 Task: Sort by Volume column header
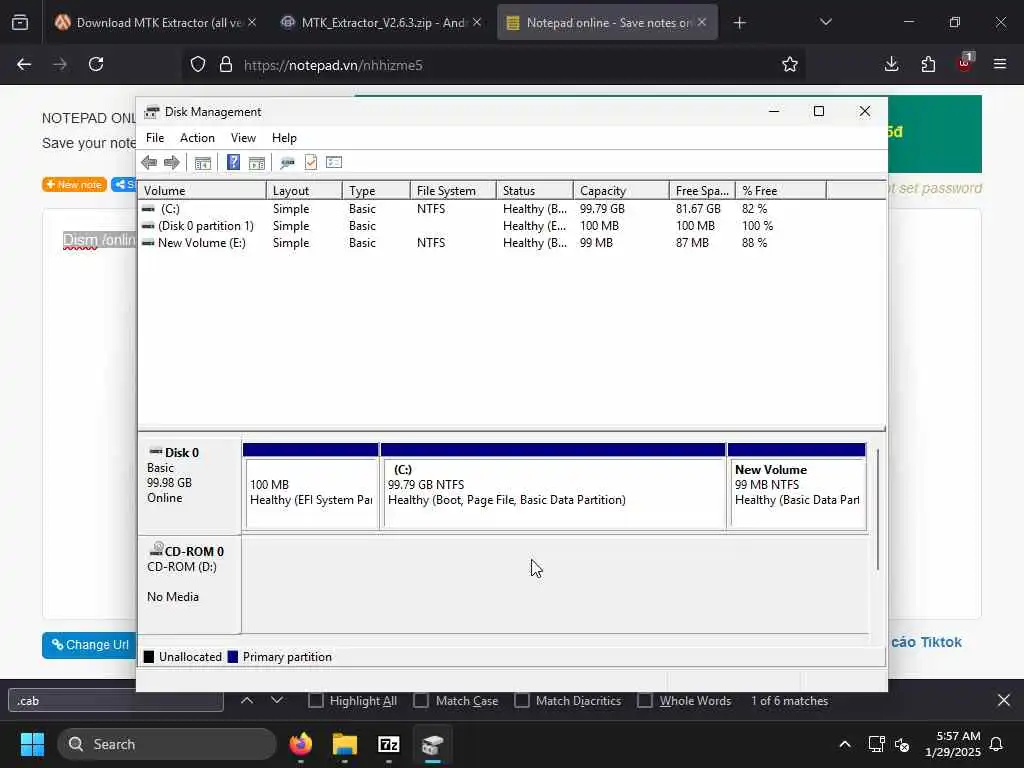coord(202,191)
